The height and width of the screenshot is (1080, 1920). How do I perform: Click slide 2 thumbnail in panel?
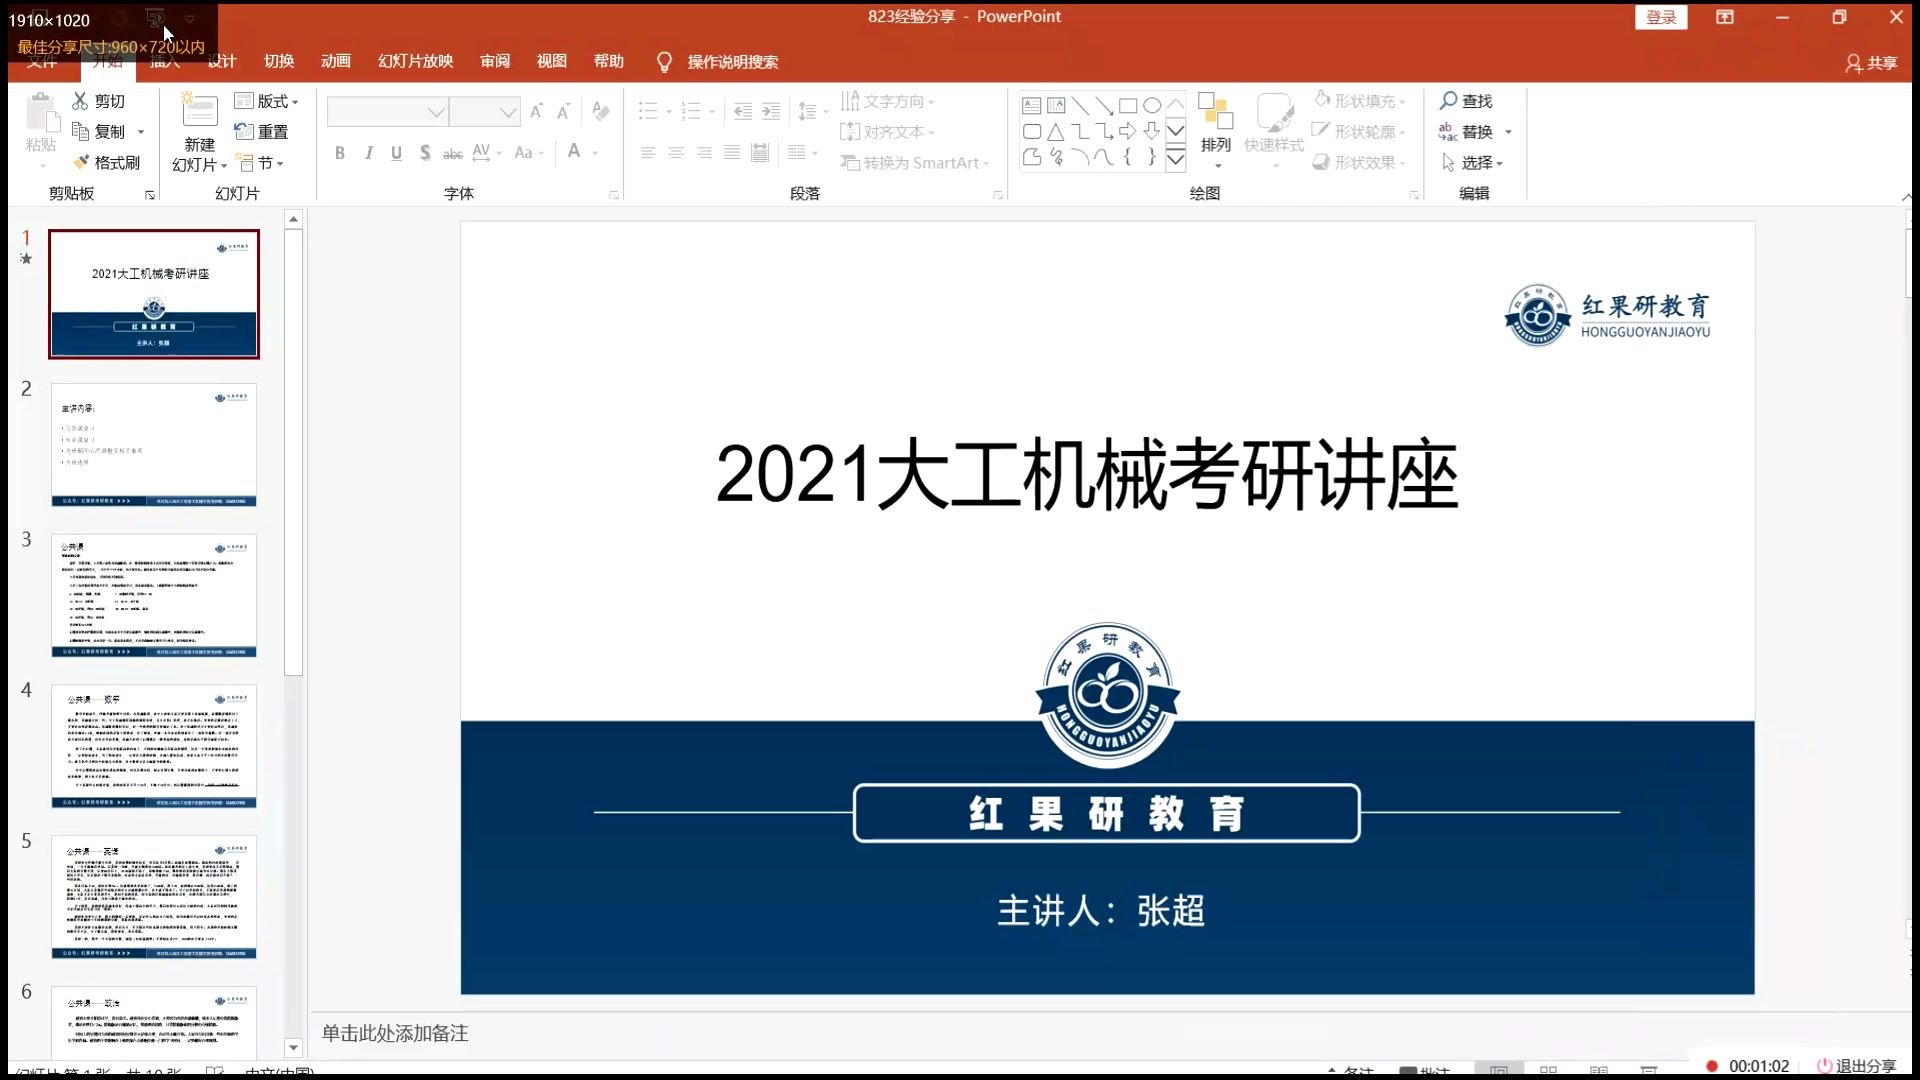click(x=153, y=444)
